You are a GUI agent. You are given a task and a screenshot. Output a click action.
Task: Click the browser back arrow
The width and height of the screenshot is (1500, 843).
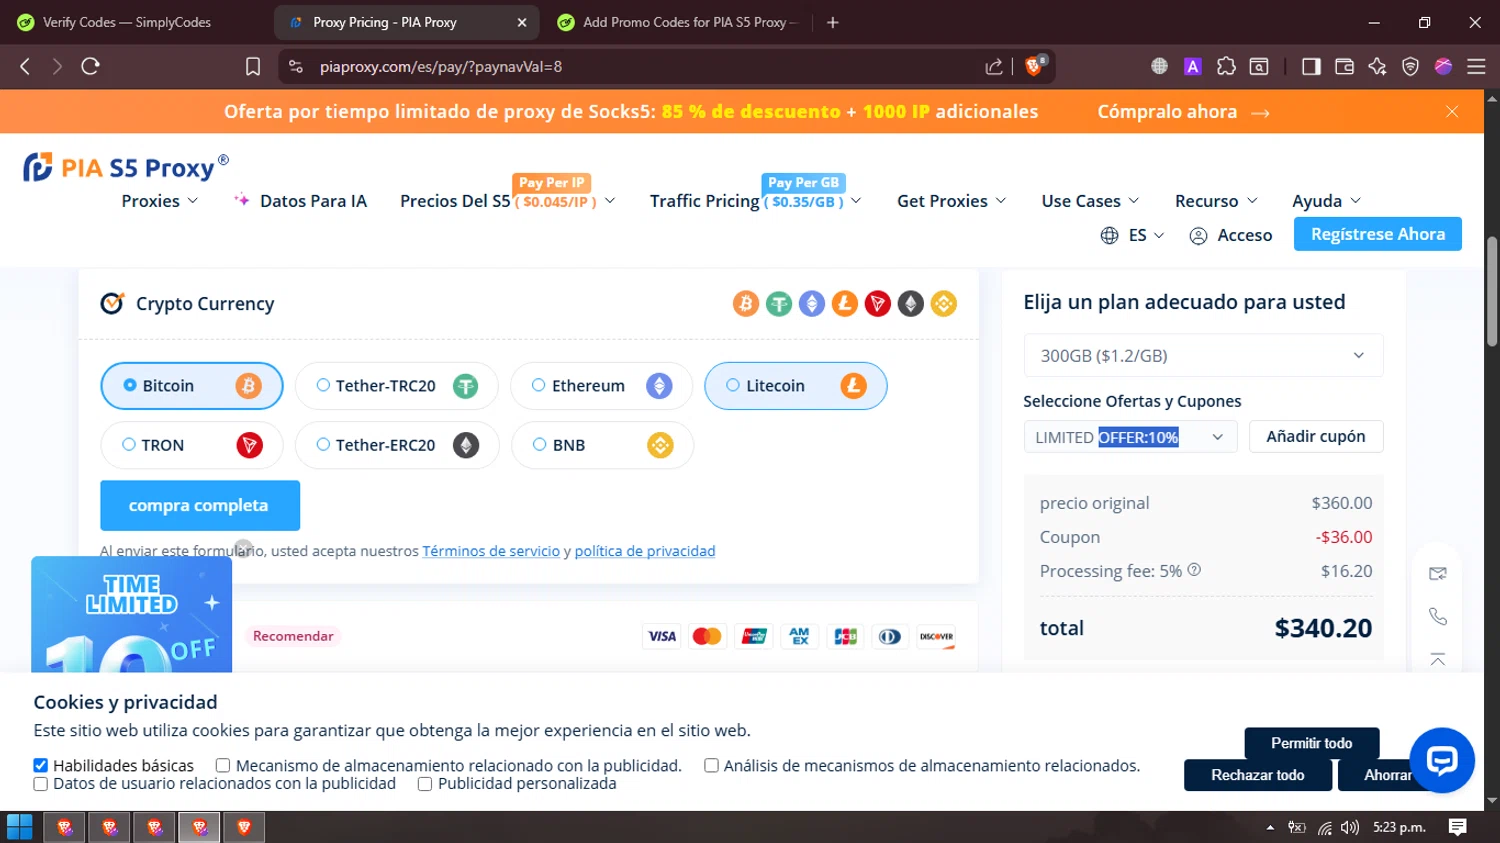[25, 66]
